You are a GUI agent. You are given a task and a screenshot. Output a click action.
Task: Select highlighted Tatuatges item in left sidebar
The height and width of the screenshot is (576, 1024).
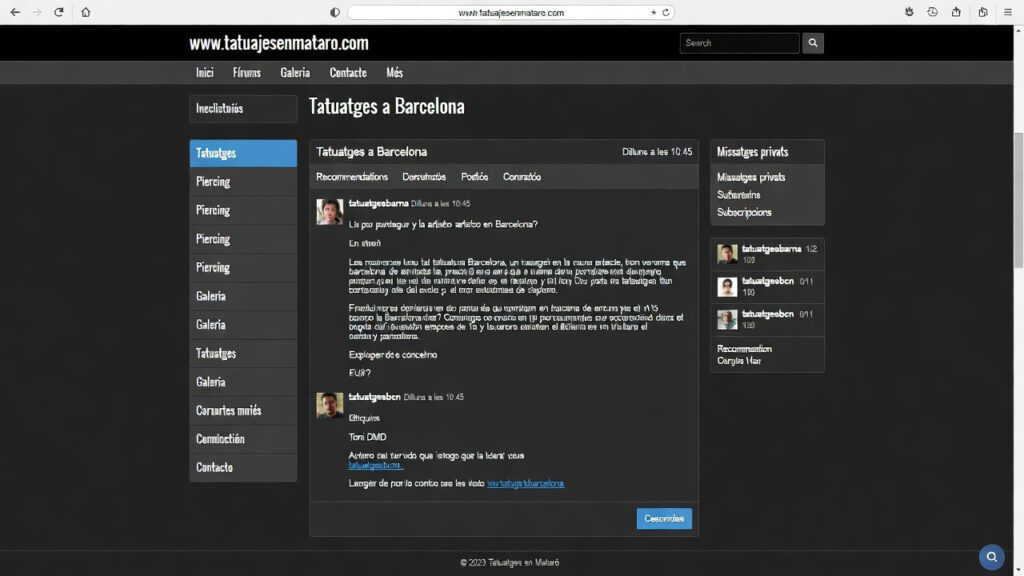click(x=243, y=153)
